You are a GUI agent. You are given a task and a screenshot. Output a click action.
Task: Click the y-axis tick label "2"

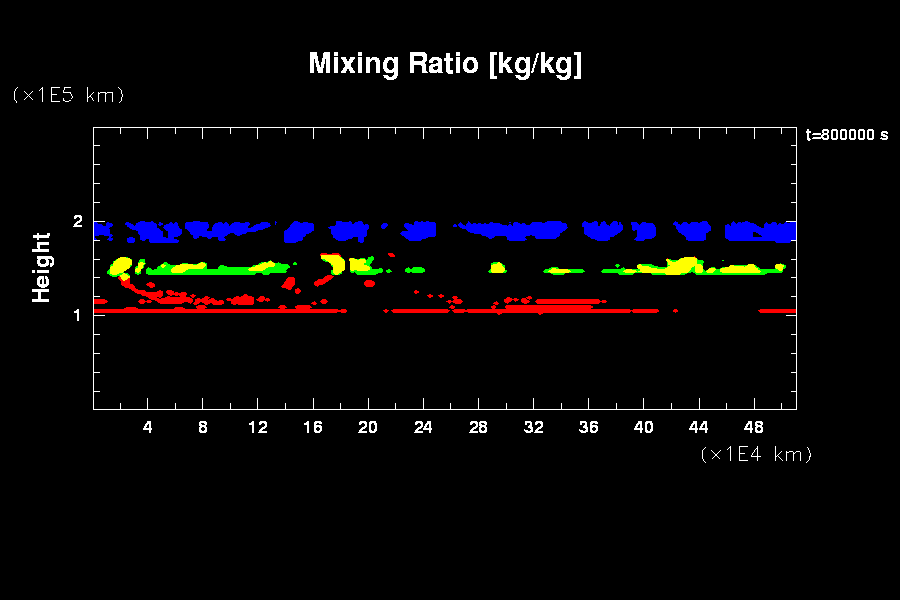point(76,221)
